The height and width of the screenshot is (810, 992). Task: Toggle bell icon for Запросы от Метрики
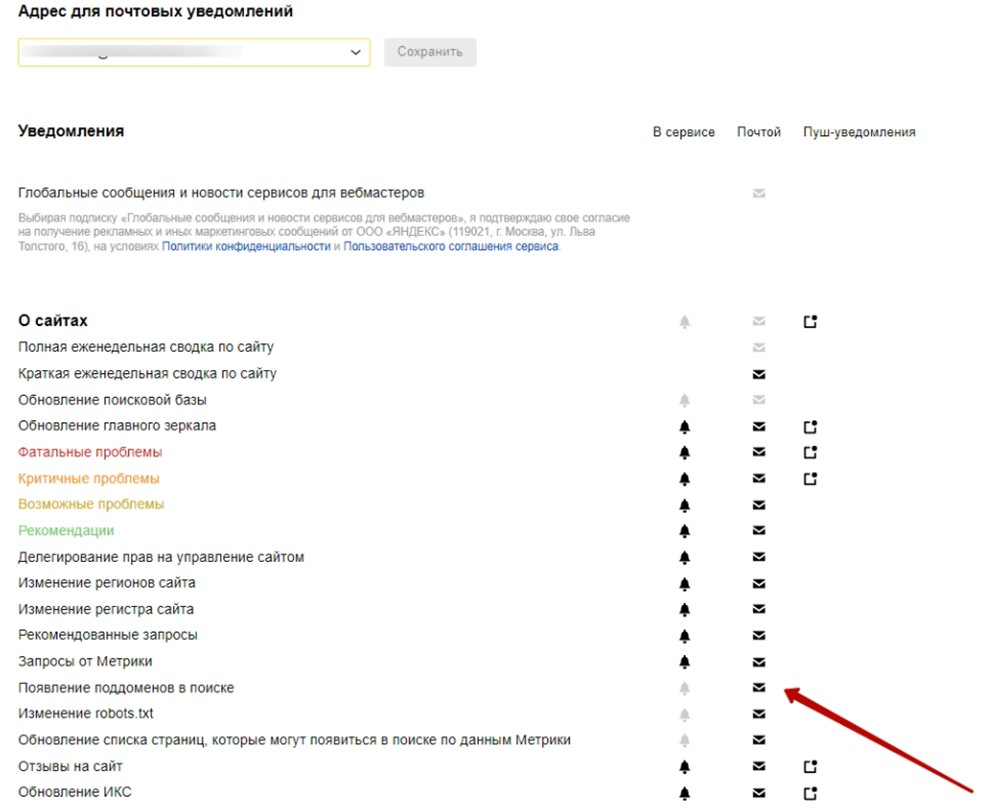point(685,662)
